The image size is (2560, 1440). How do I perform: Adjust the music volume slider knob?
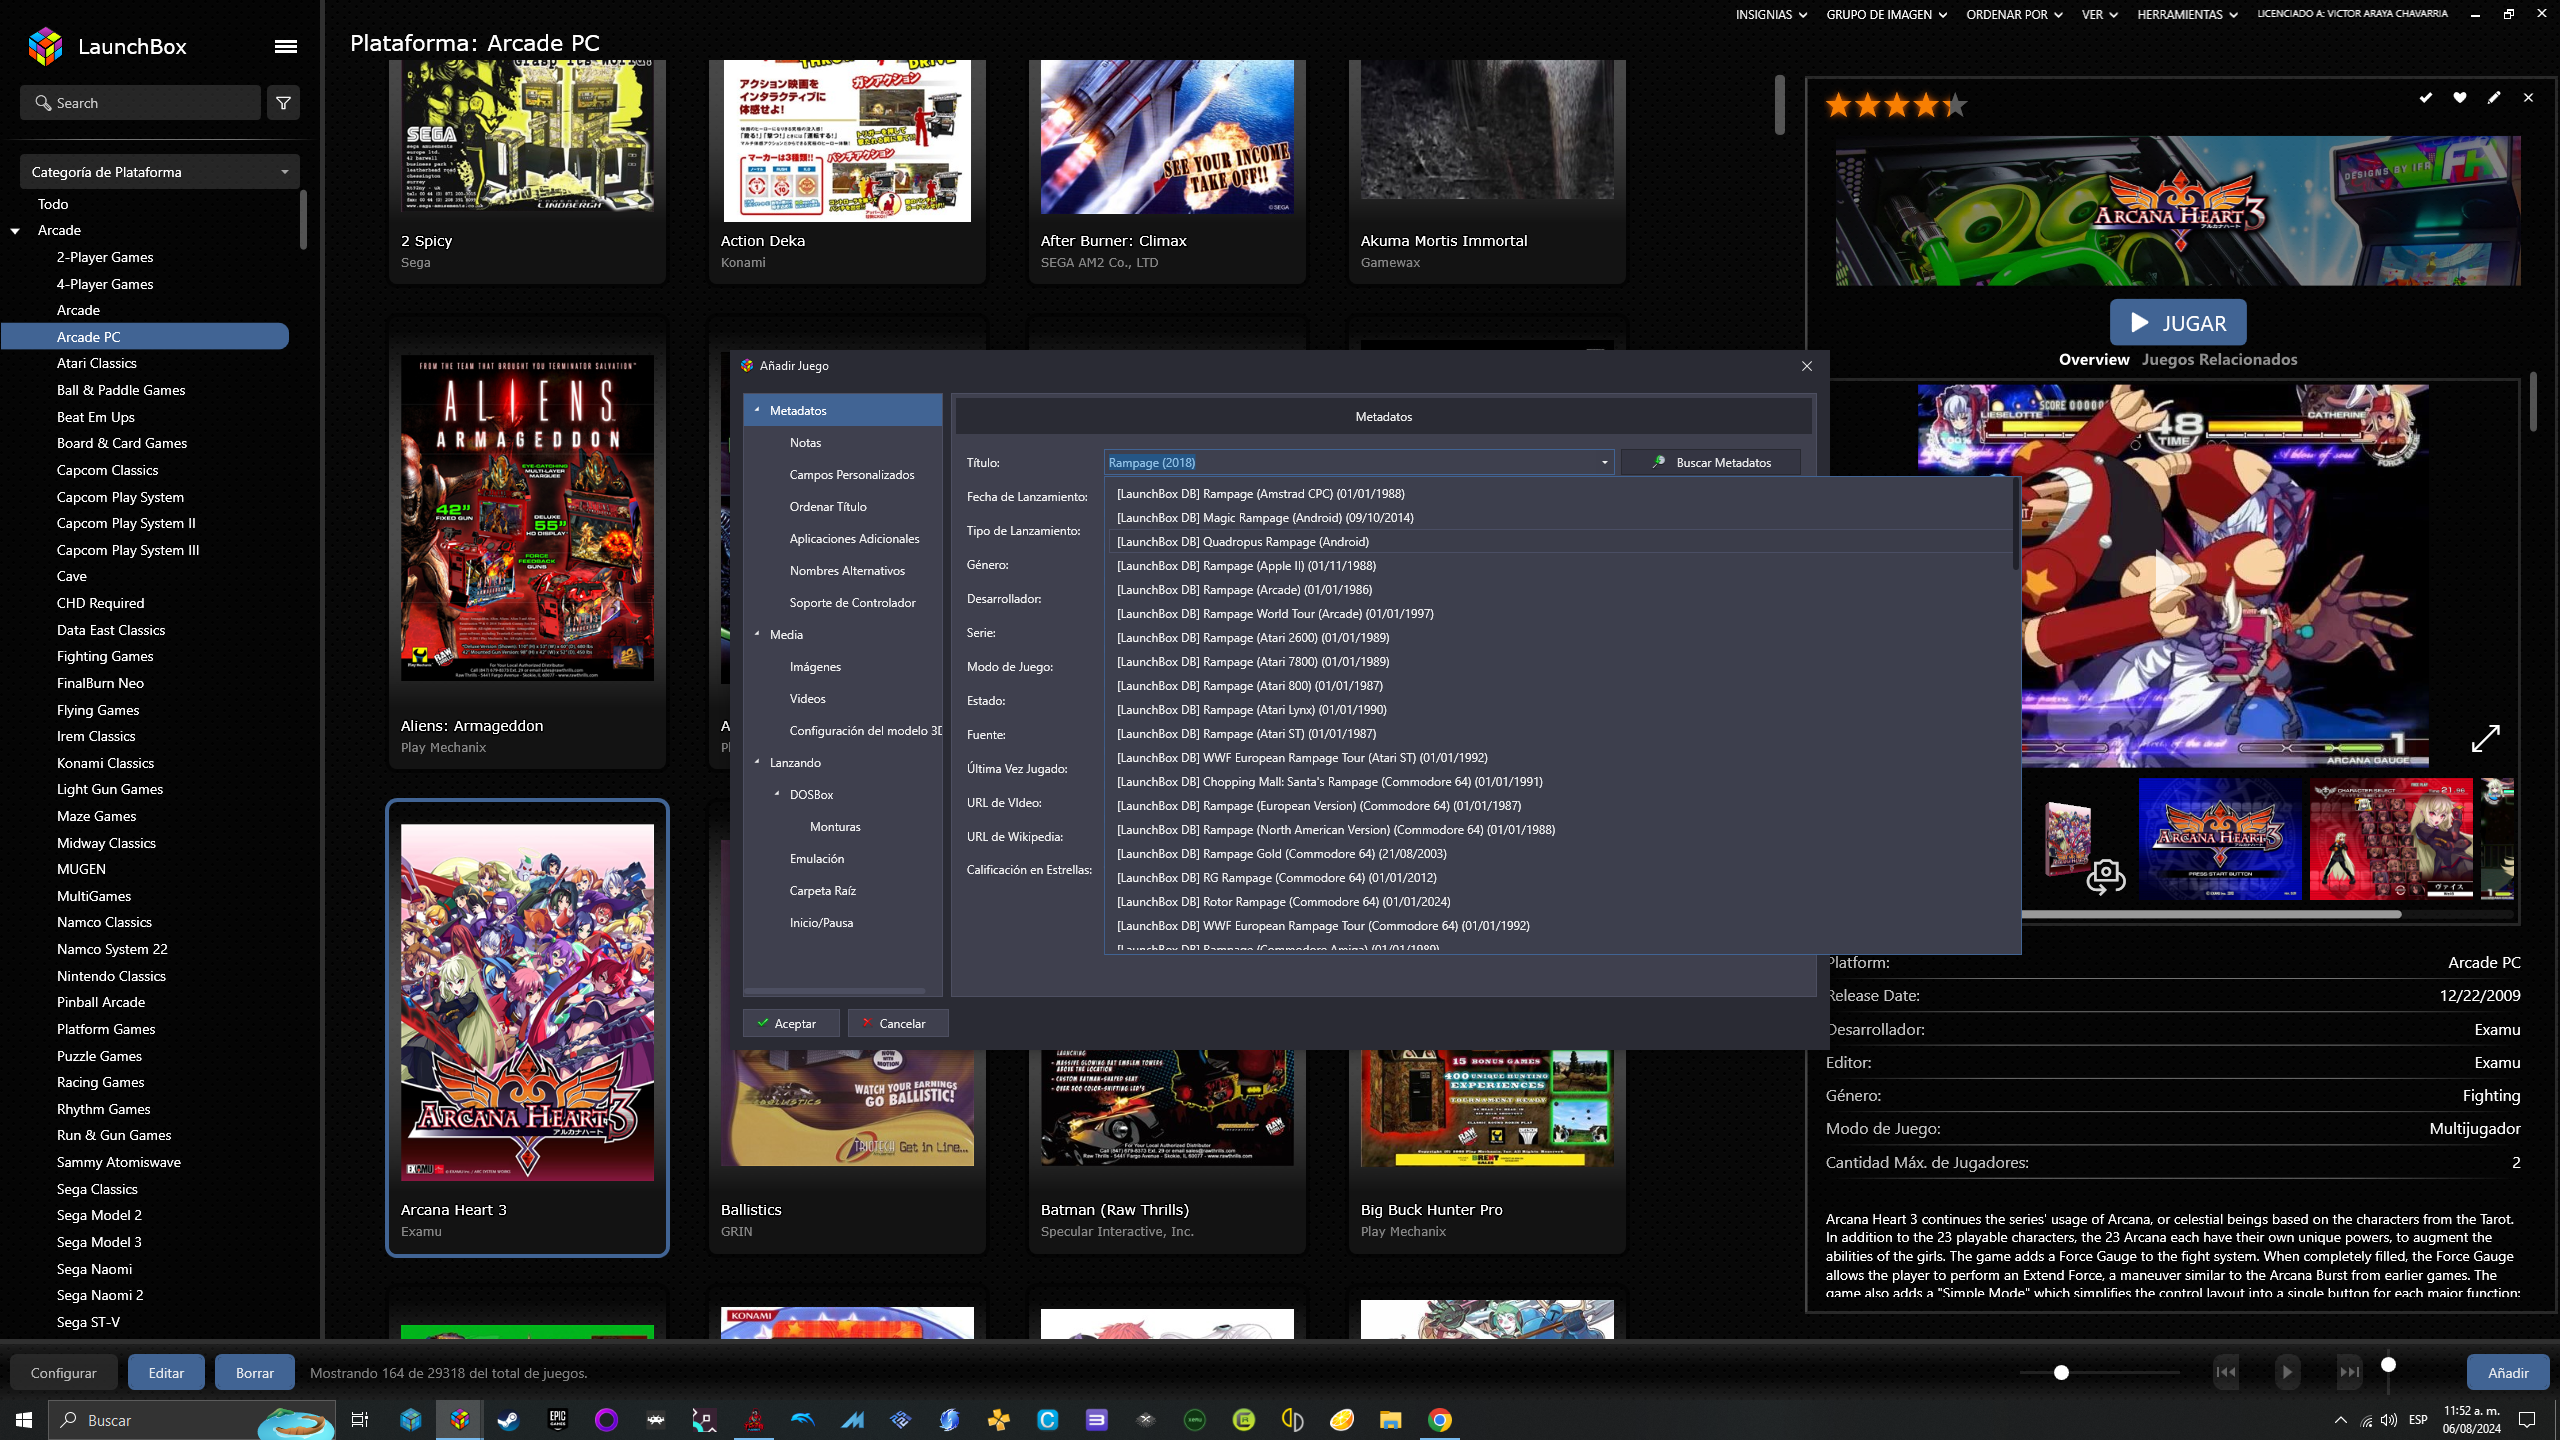[2388, 1365]
